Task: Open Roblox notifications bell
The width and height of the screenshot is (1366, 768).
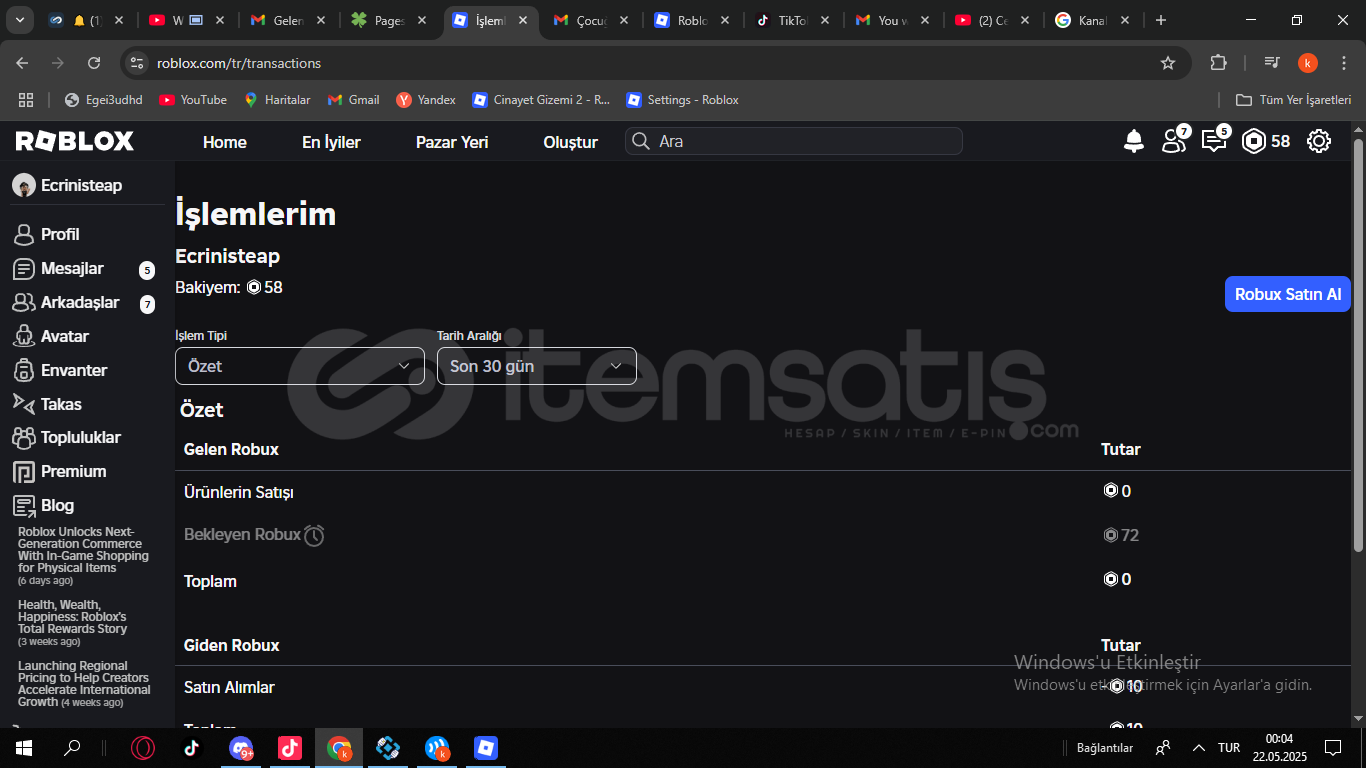Action: click(x=1133, y=141)
